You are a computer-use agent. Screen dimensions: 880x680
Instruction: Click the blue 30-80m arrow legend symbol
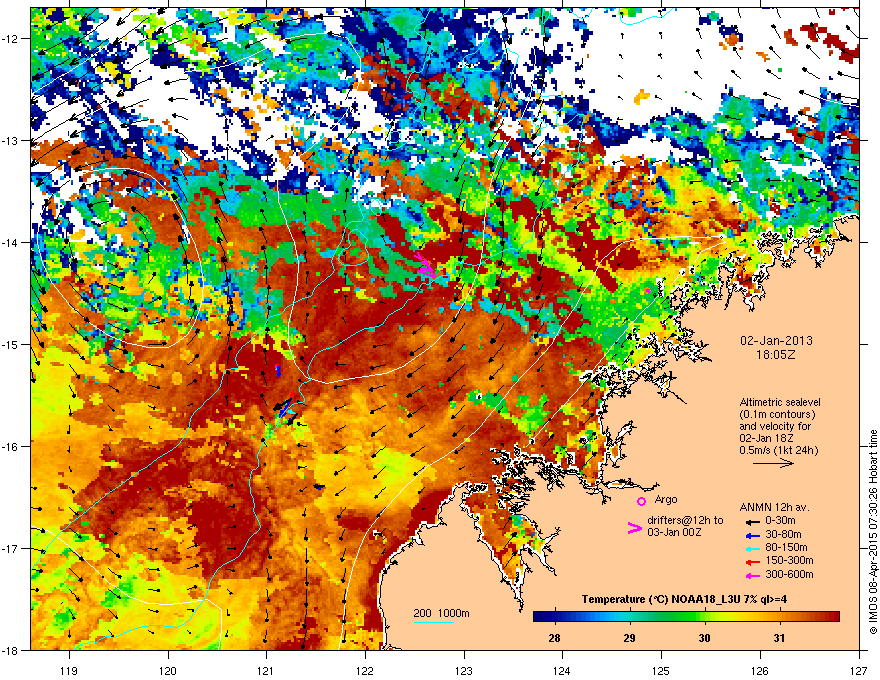pos(751,535)
